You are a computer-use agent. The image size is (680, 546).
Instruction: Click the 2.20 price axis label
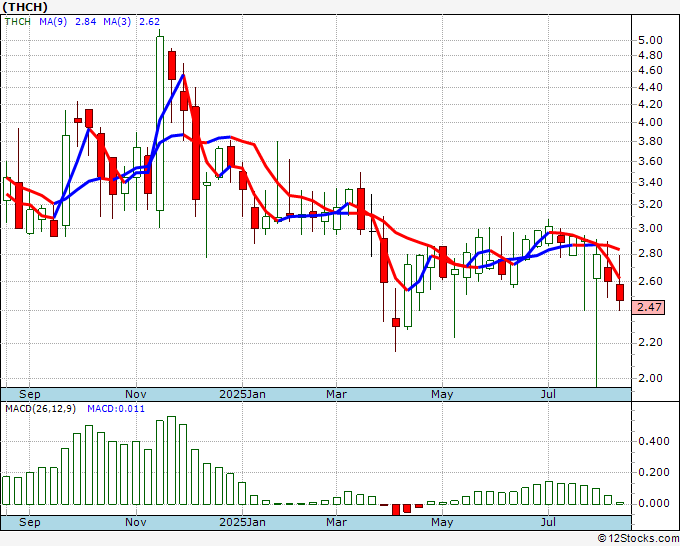coord(651,343)
